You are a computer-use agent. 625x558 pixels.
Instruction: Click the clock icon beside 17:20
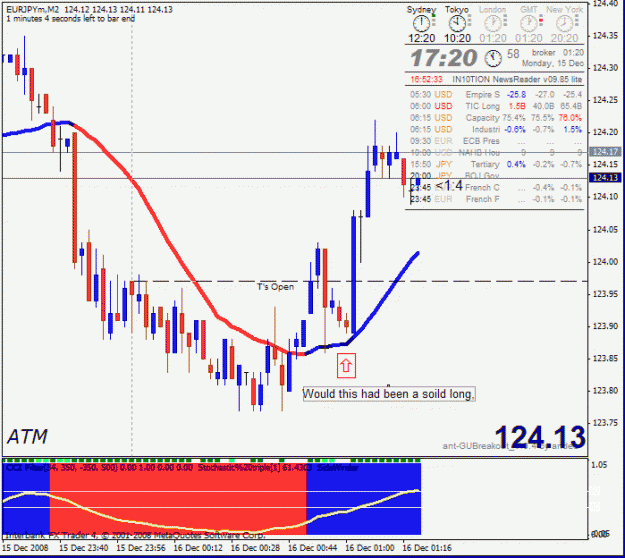point(493,59)
